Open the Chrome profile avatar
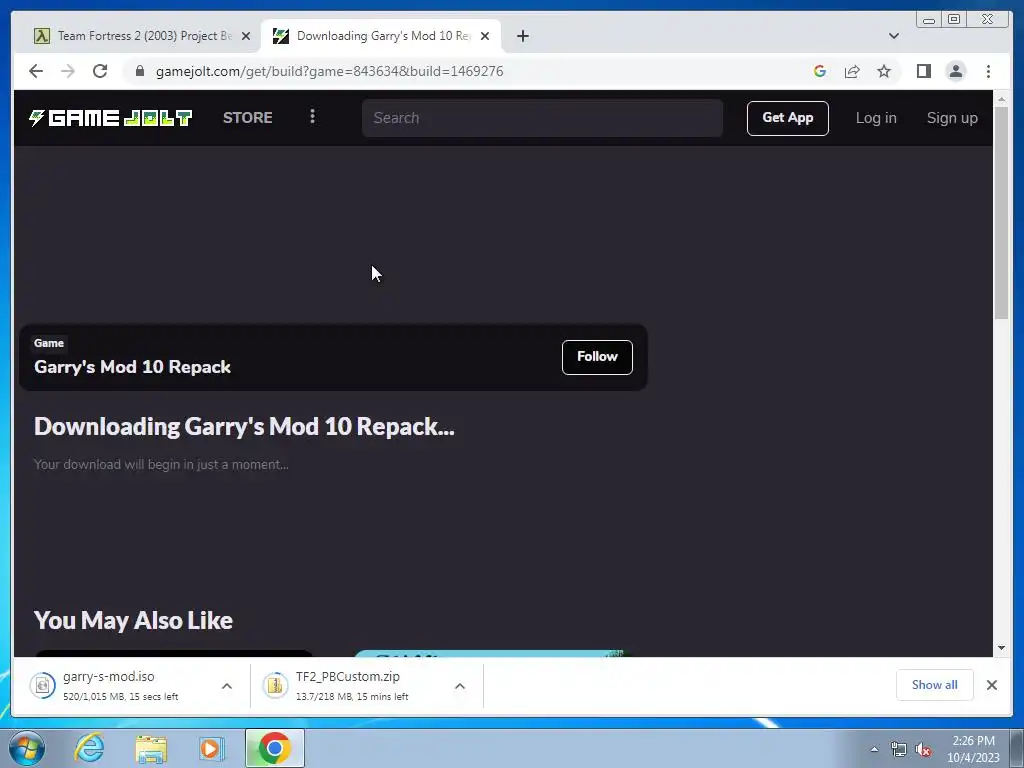Image resolution: width=1024 pixels, height=768 pixels. coord(955,71)
